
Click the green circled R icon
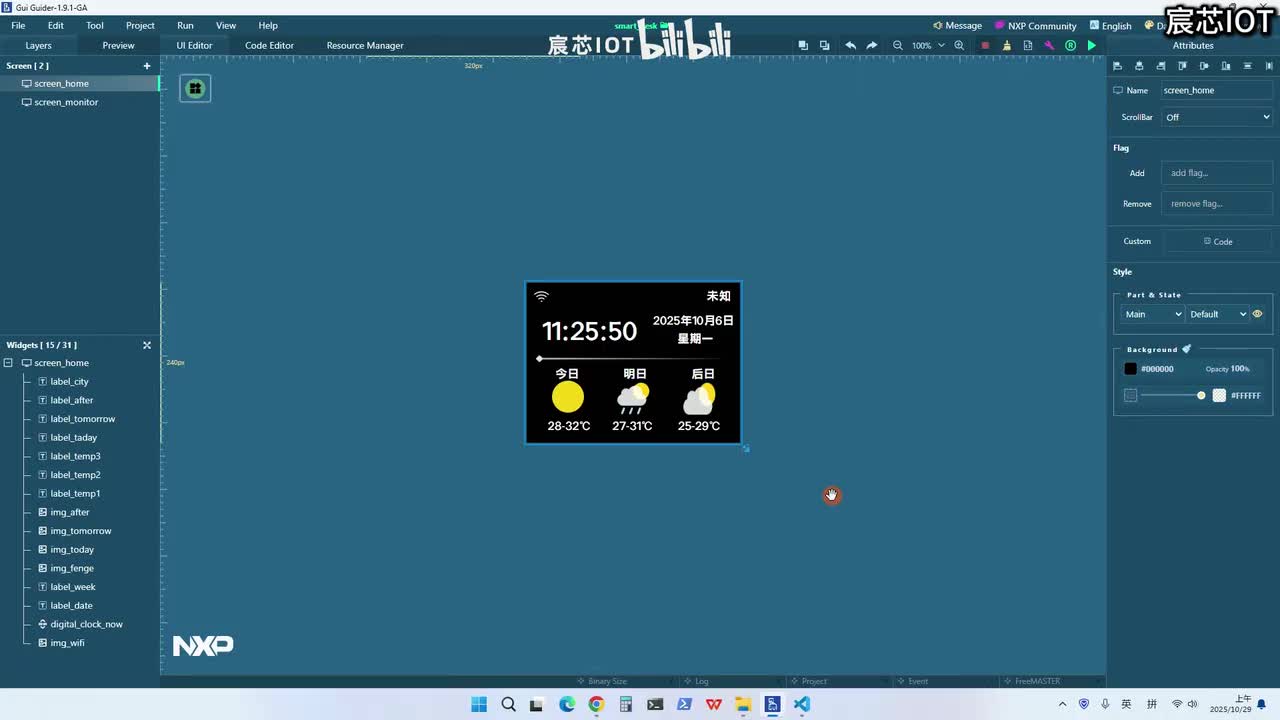[x=1071, y=45]
